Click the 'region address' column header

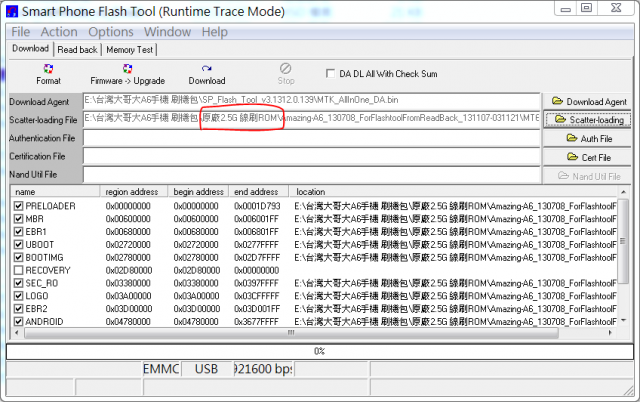point(134,191)
